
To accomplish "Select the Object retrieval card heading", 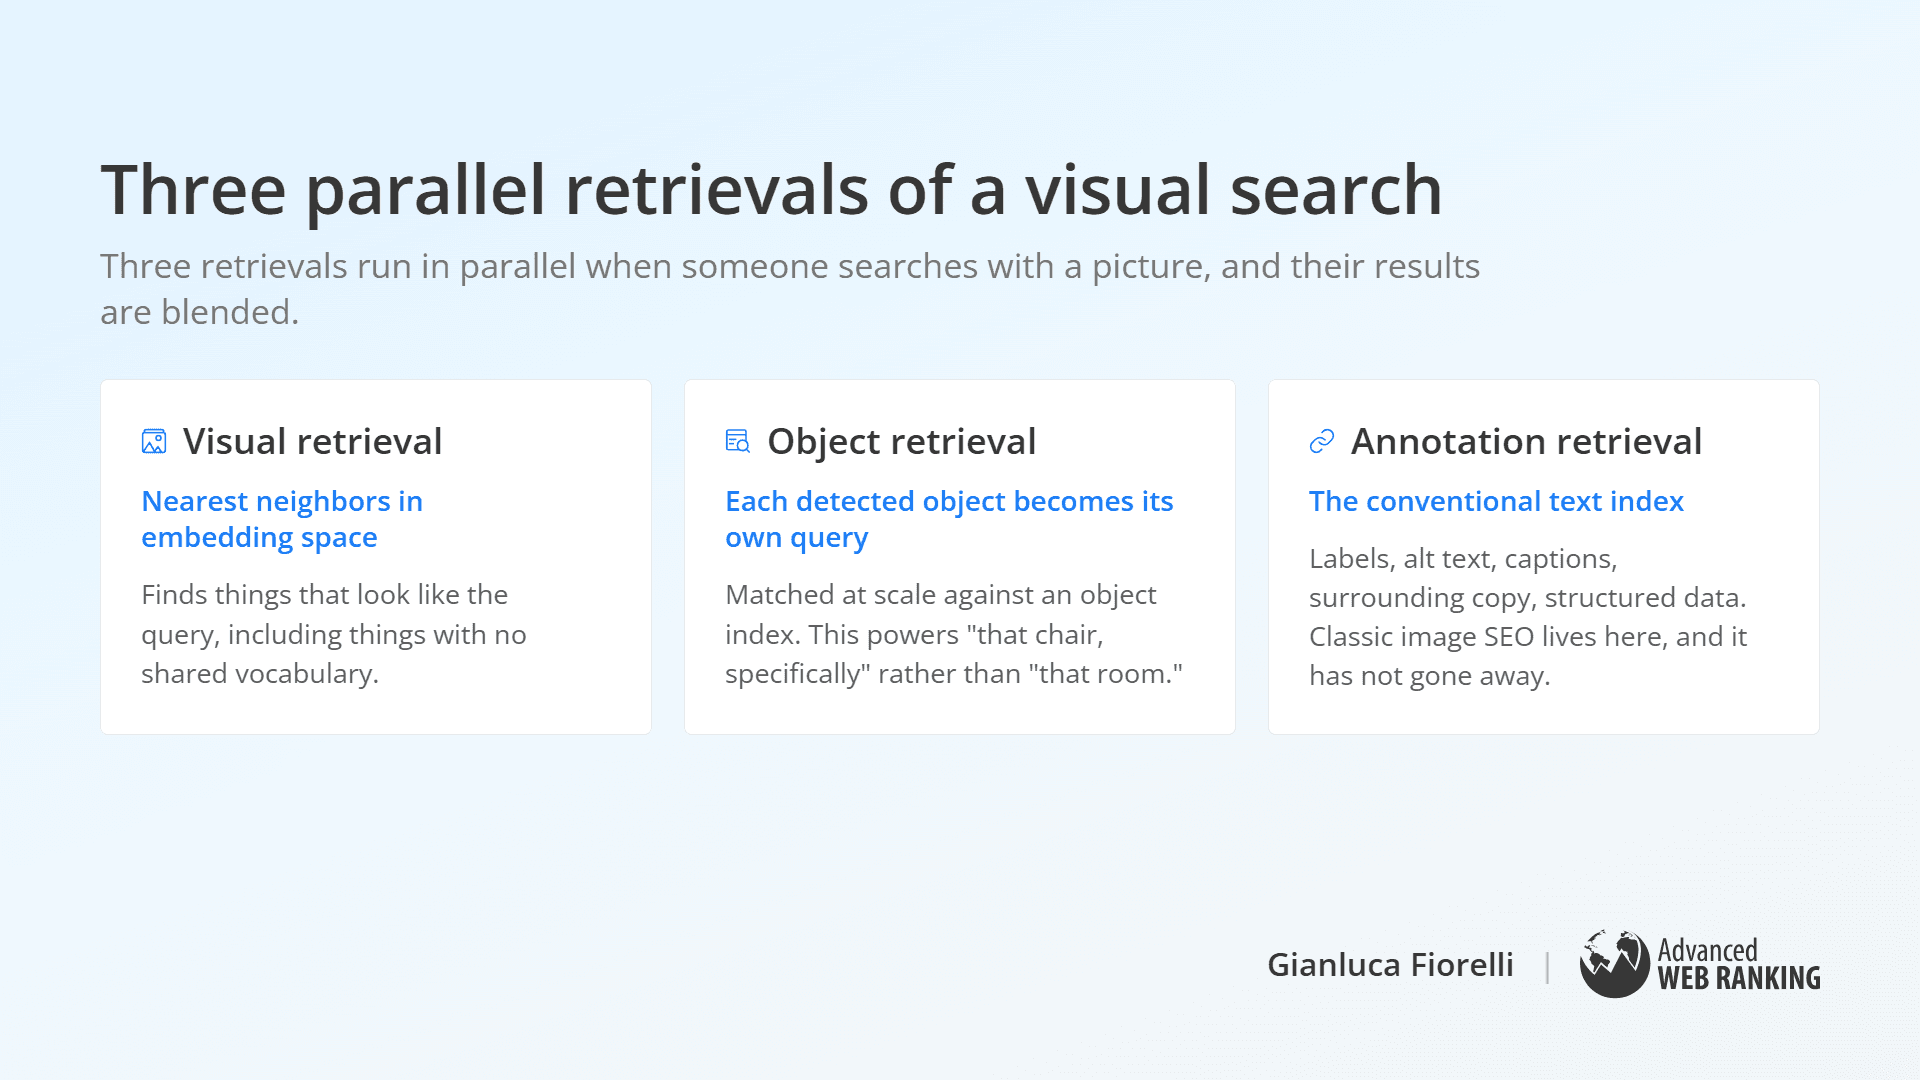I will point(901,441).
